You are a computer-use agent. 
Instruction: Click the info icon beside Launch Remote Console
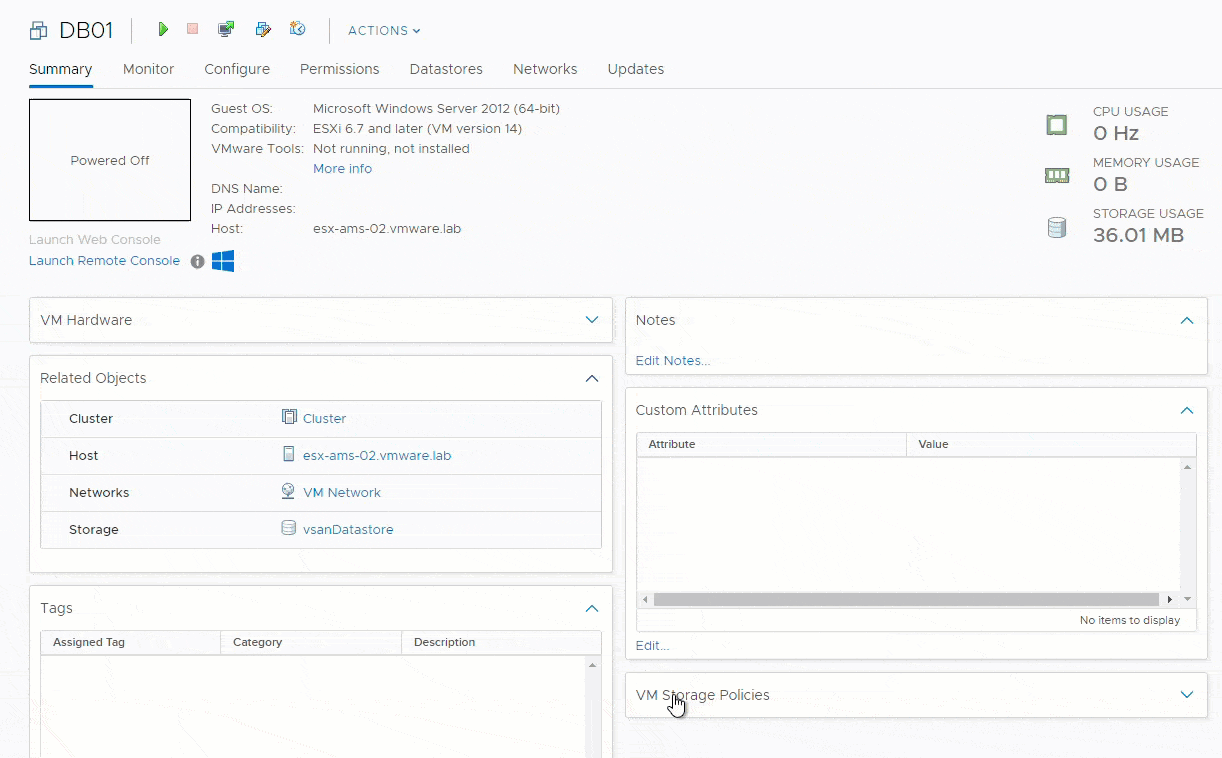(198, 261)
